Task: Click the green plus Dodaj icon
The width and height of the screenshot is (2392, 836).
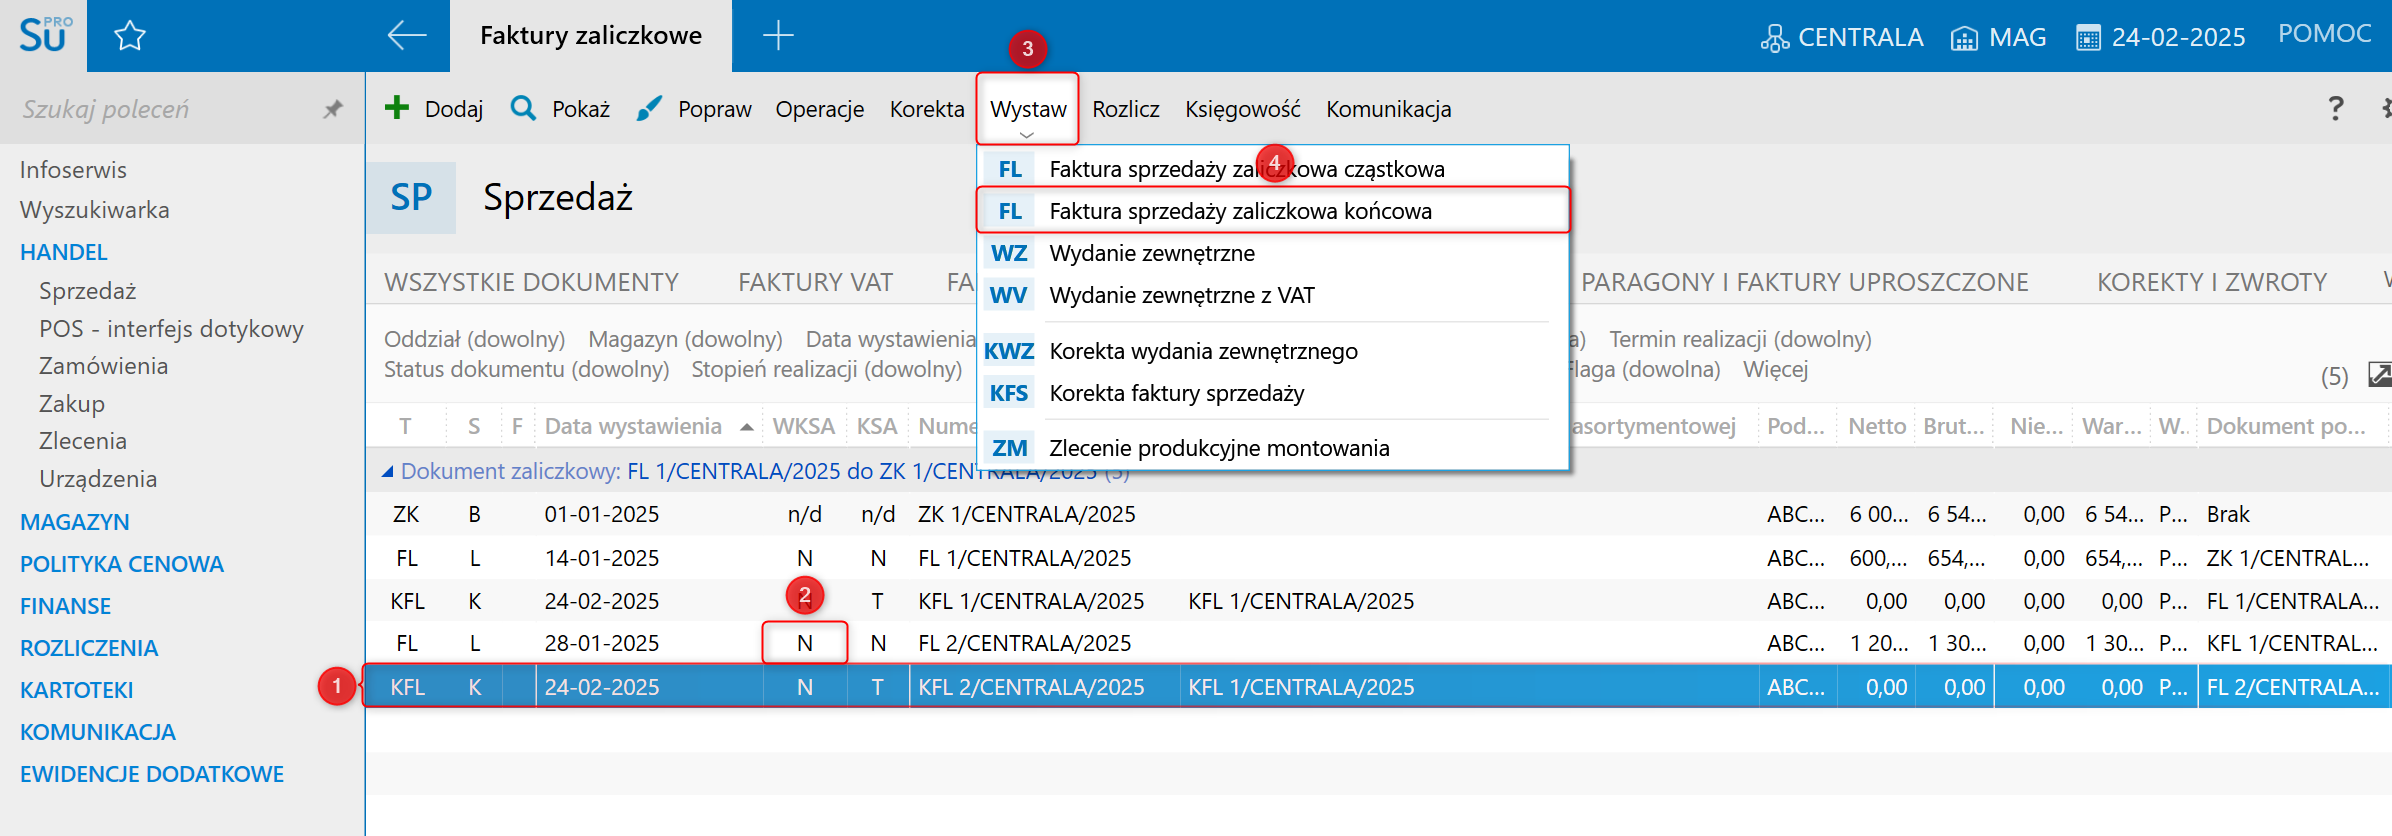Action: coord(397,108)
